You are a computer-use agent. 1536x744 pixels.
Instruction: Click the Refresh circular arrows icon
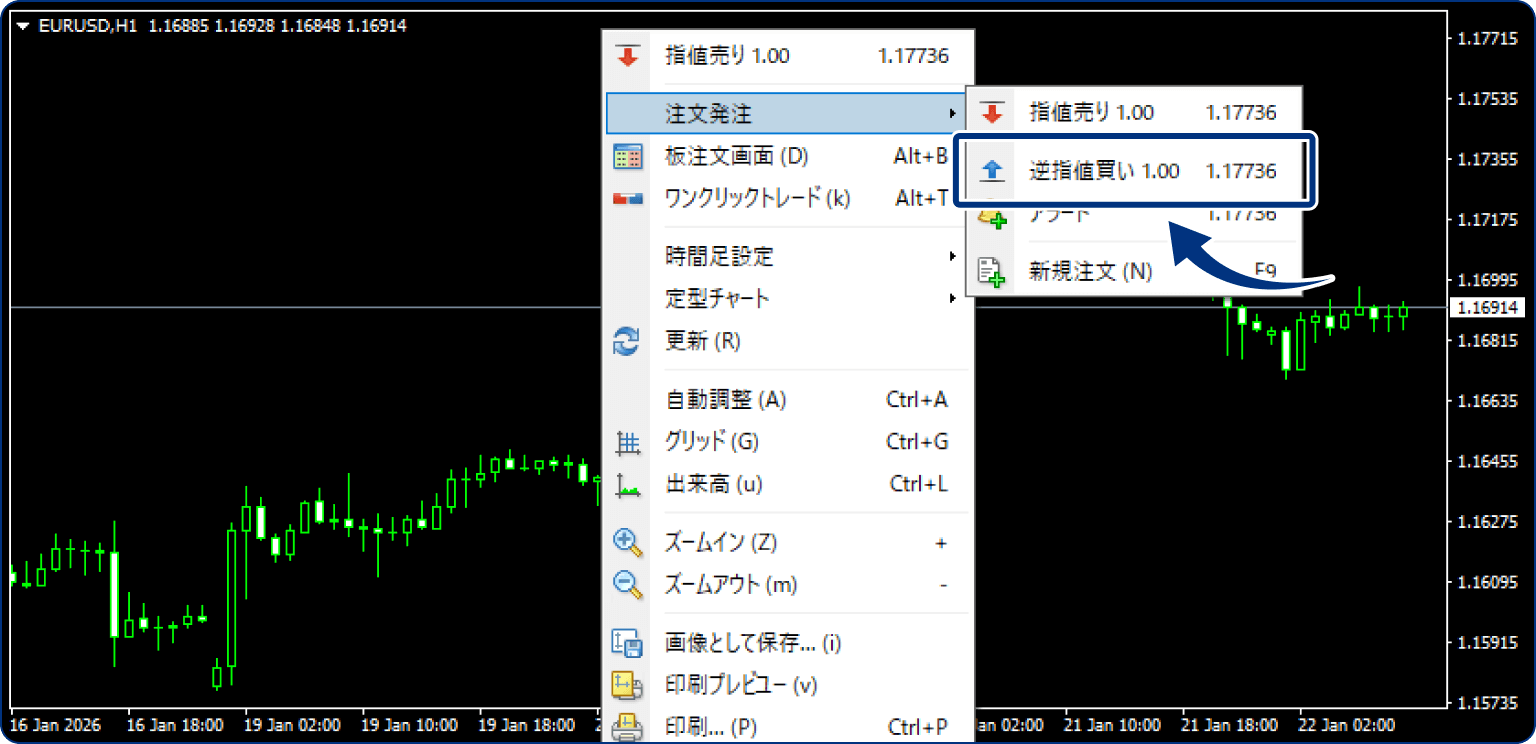click(628, 341)
